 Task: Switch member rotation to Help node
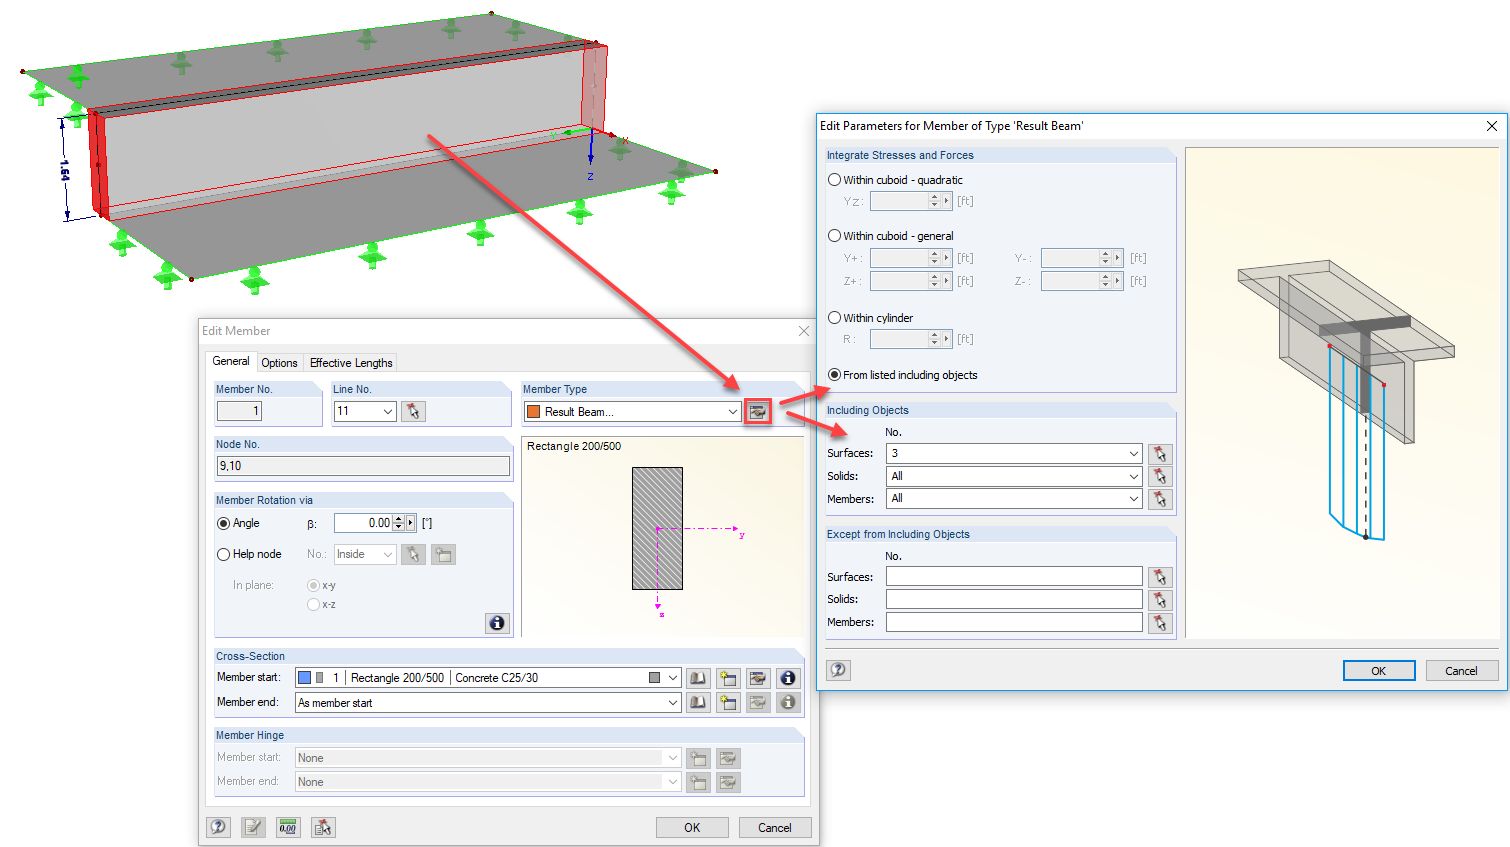(222, 553)
